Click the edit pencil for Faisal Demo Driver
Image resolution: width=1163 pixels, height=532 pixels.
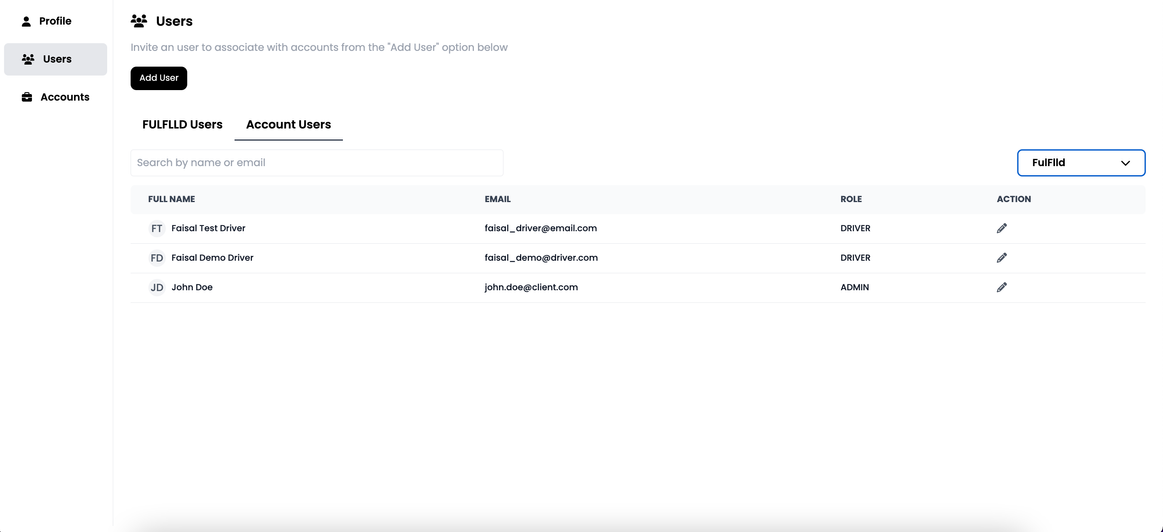pyautogui.click(x=1001, y=258)
